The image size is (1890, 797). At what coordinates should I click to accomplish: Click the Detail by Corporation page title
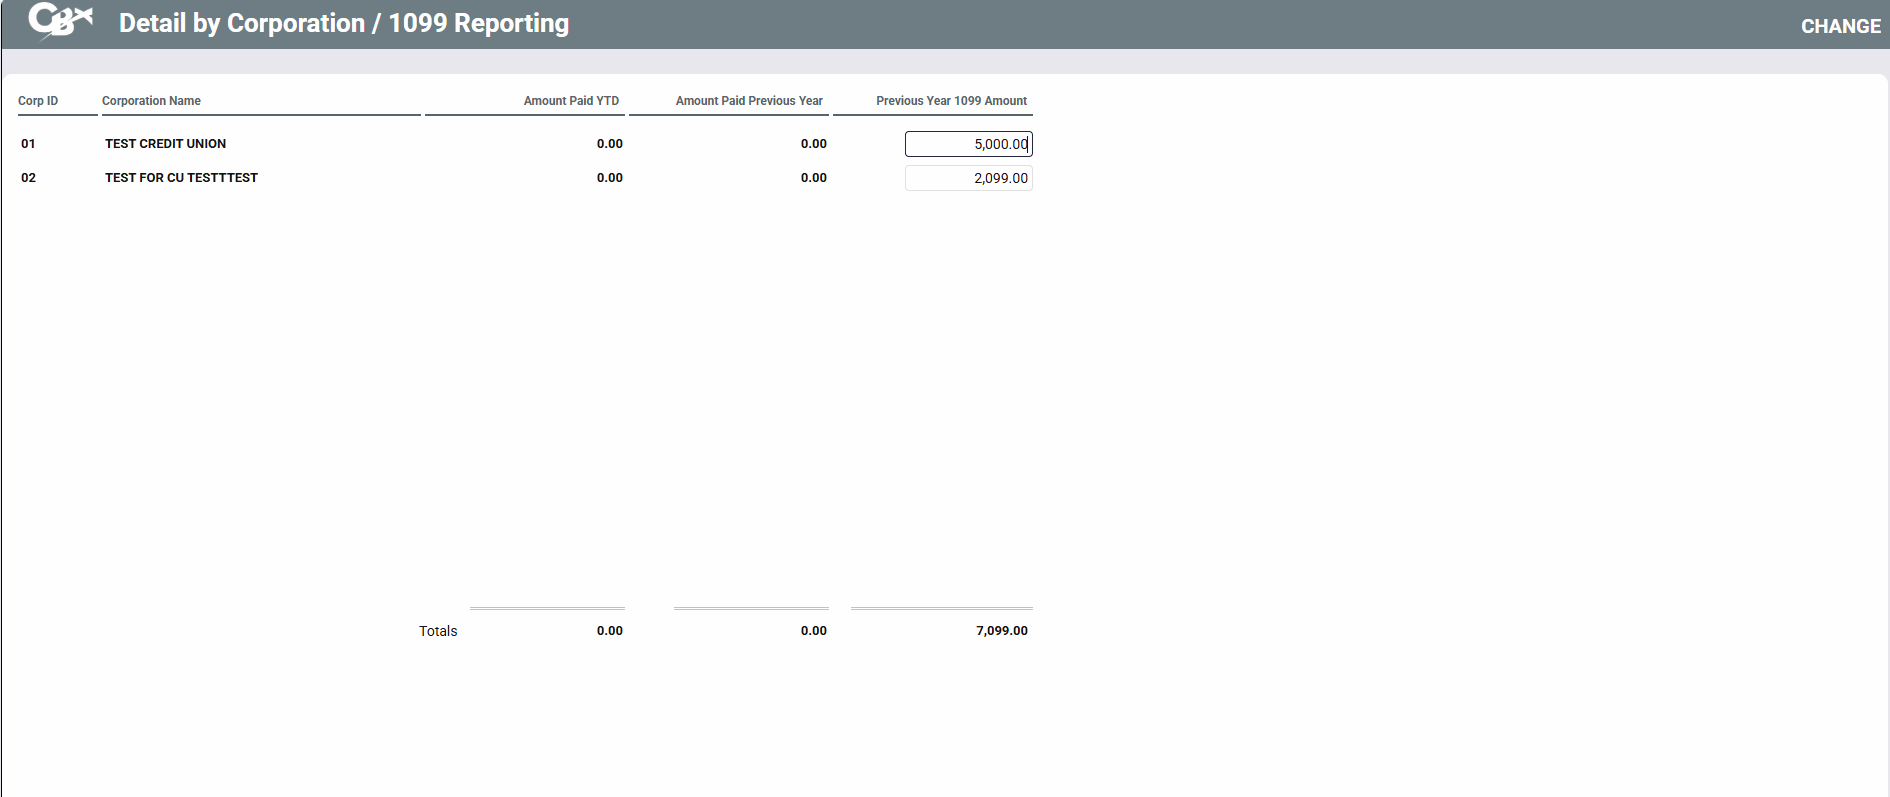(343, 23)
